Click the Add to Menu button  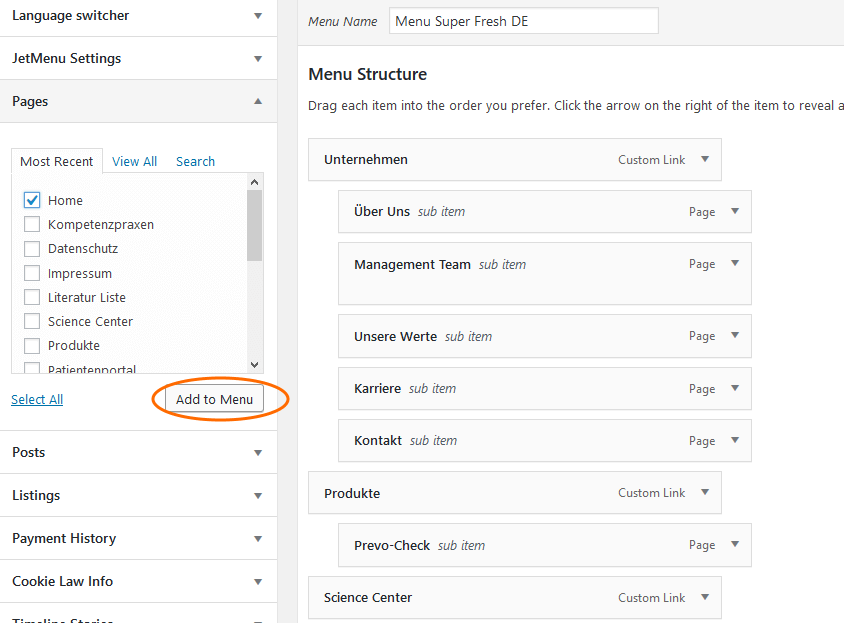pyautogui.click(x=214, y=399)
